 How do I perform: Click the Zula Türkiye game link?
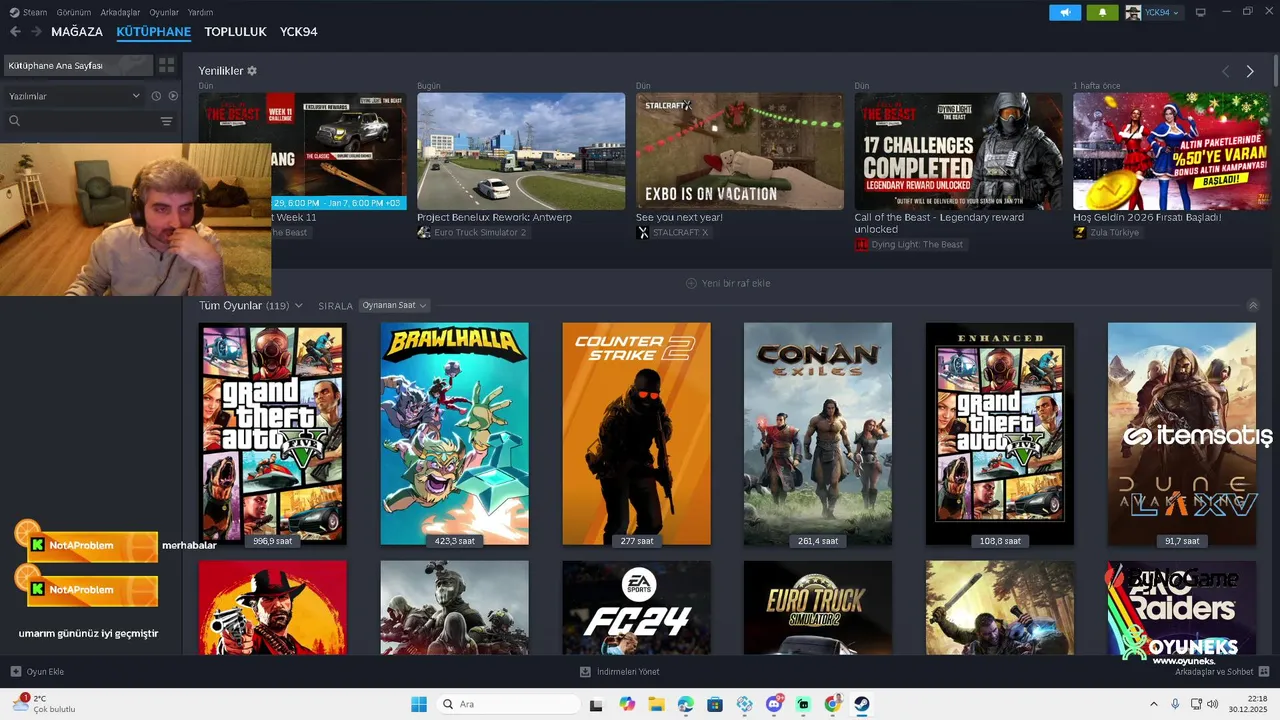click(1106, 232)
